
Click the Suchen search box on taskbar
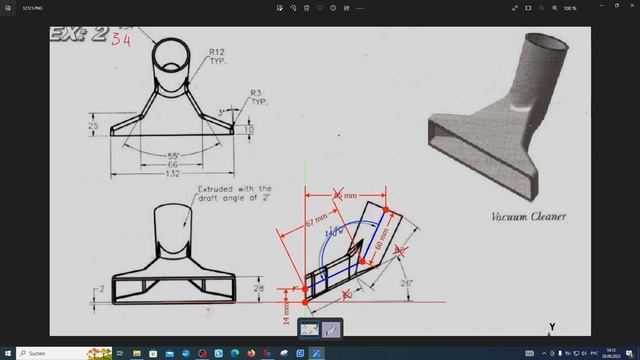point(64,353)
